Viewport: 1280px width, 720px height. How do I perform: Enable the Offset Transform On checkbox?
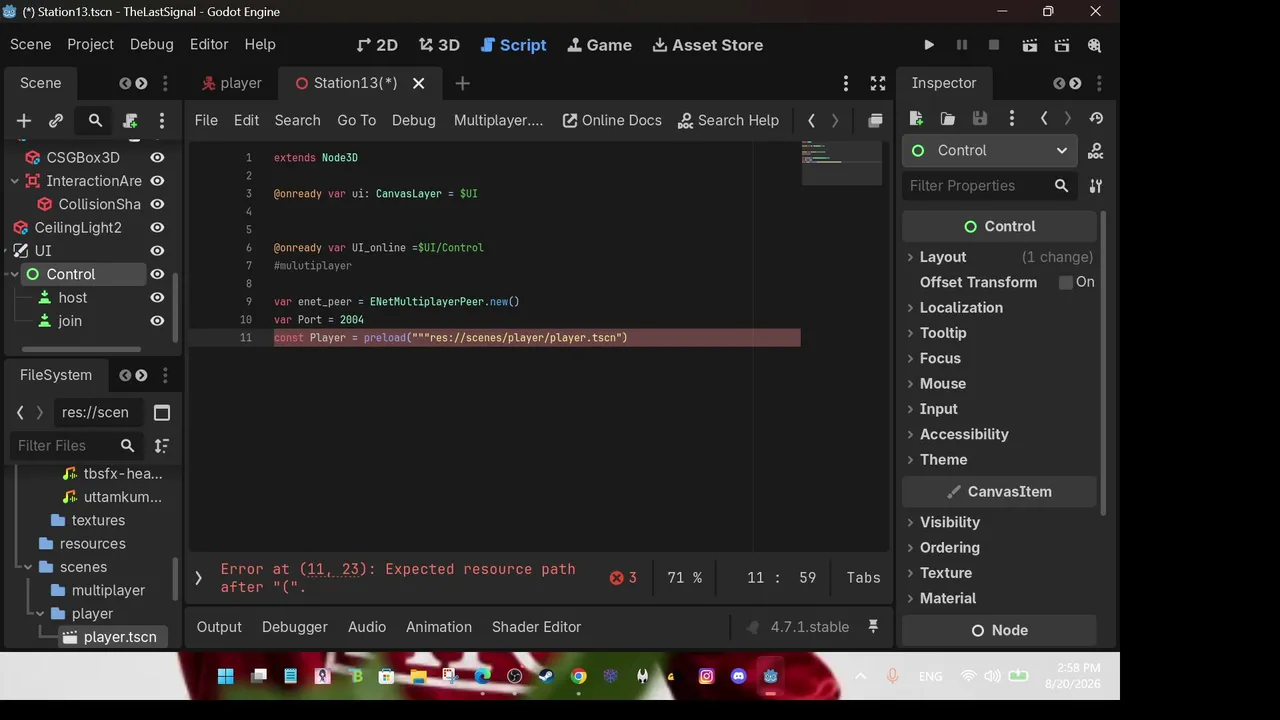click(1066, 283)
